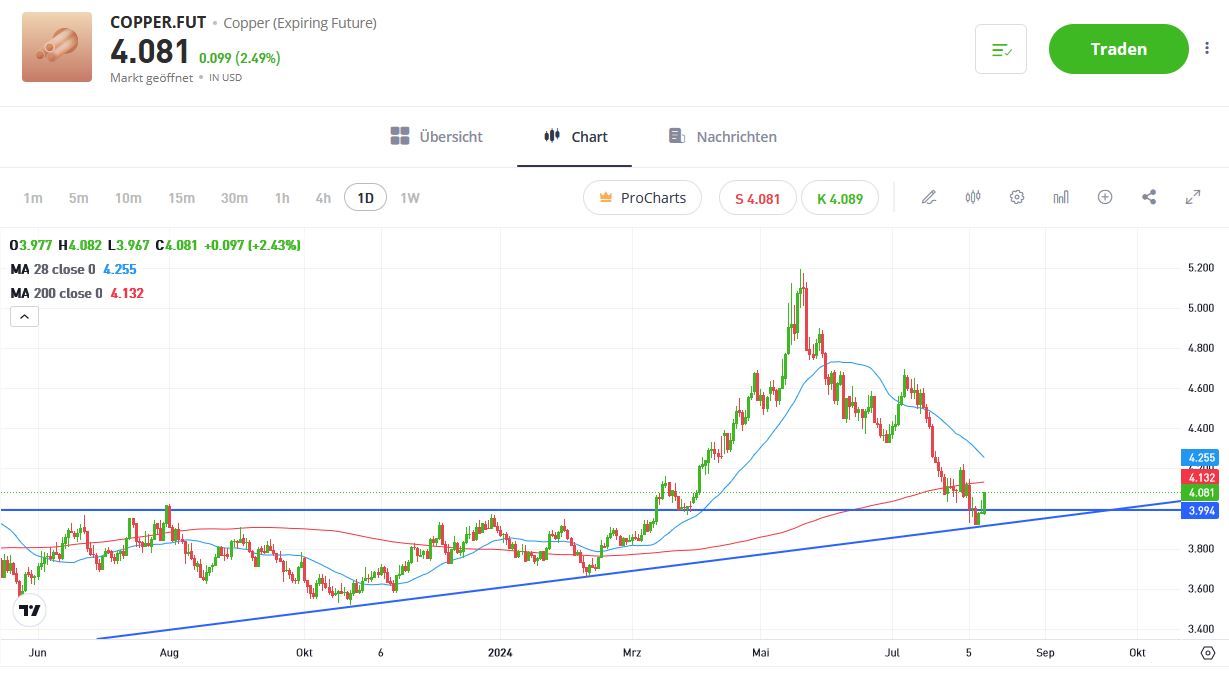
Task: Open time axis settings at bottom right
Action: coord(1207,653)
